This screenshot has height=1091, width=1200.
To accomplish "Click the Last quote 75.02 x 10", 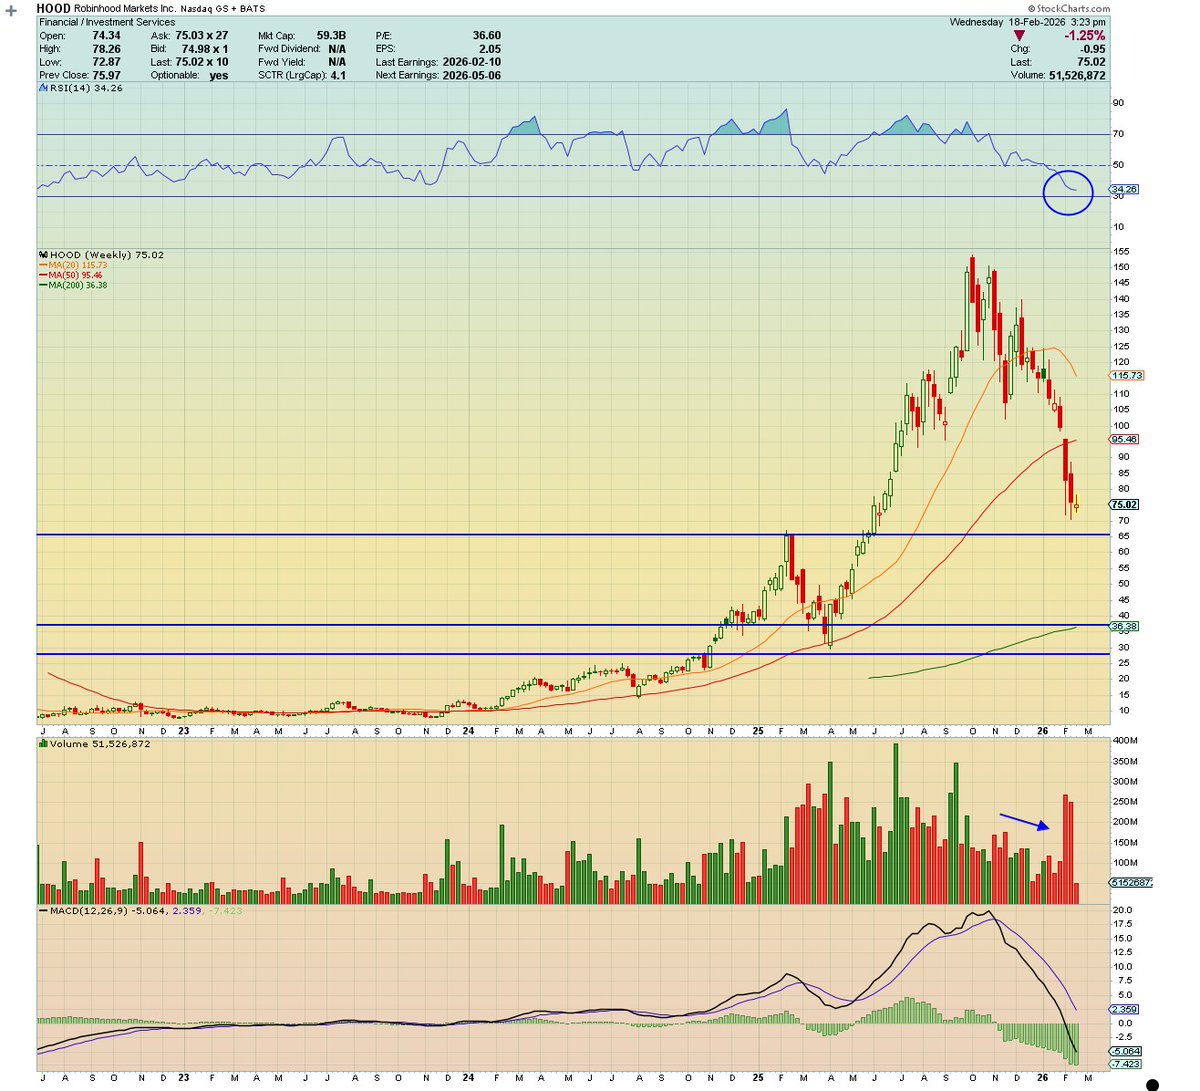I will point(203,62).
